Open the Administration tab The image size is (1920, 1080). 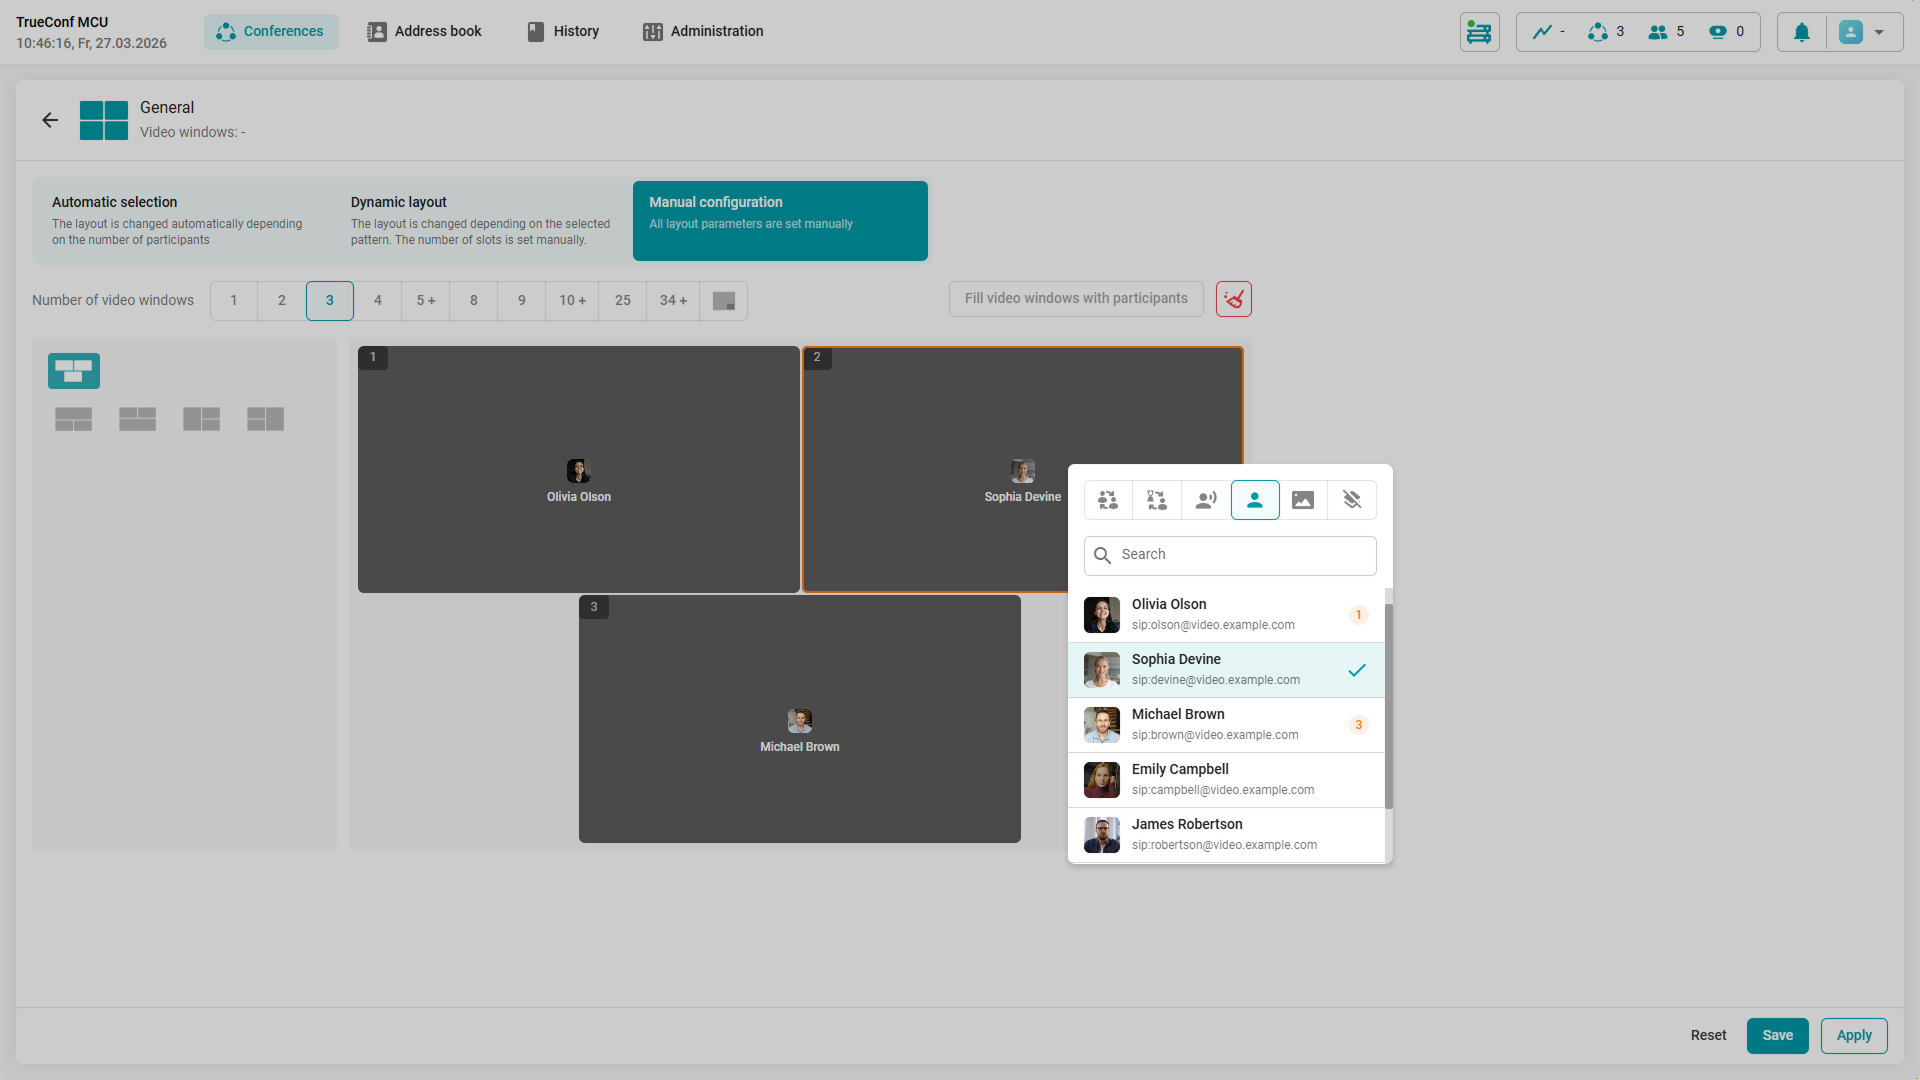(x=703, y=31)
